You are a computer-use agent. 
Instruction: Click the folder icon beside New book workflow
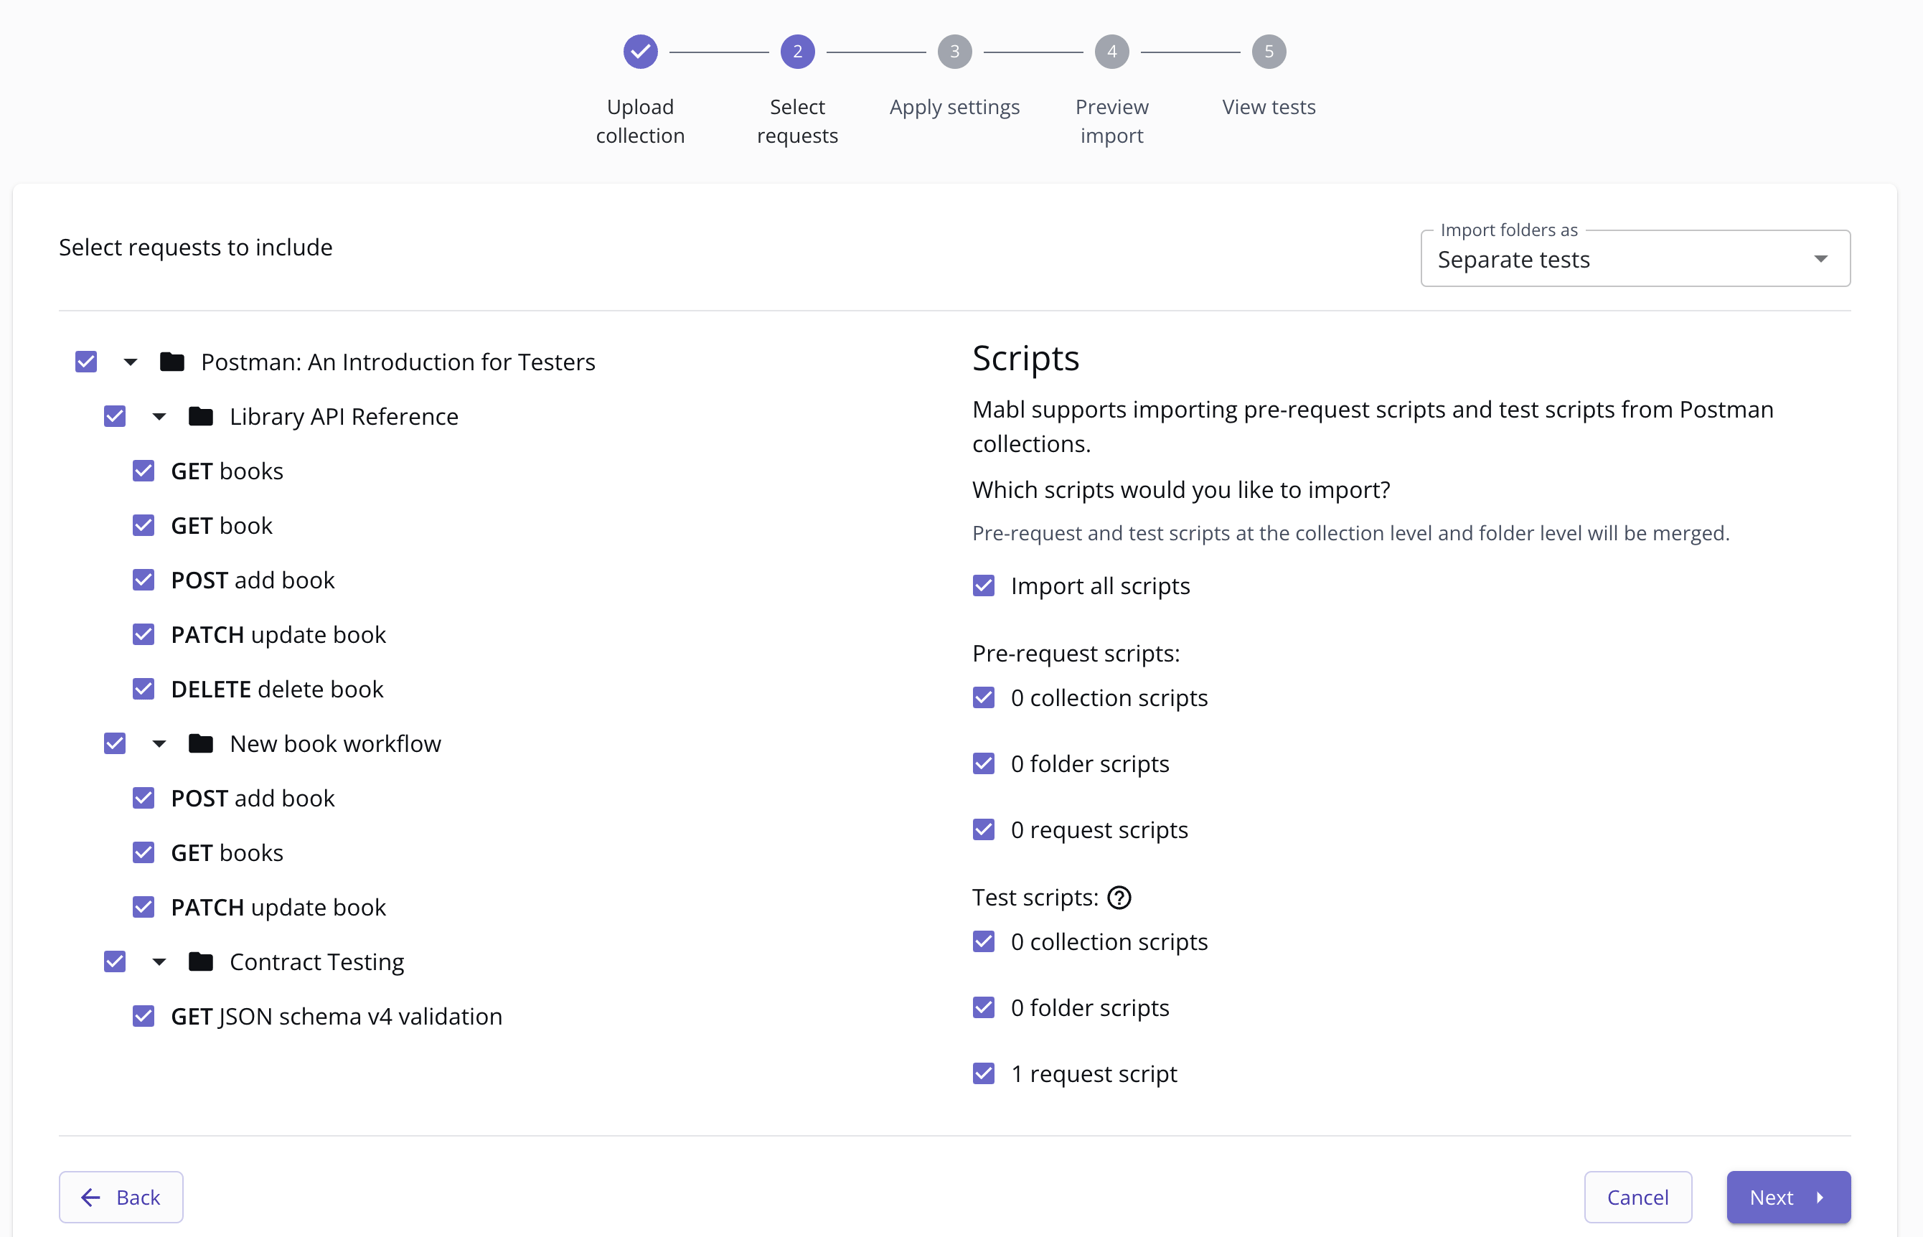[x=200, y=743]
